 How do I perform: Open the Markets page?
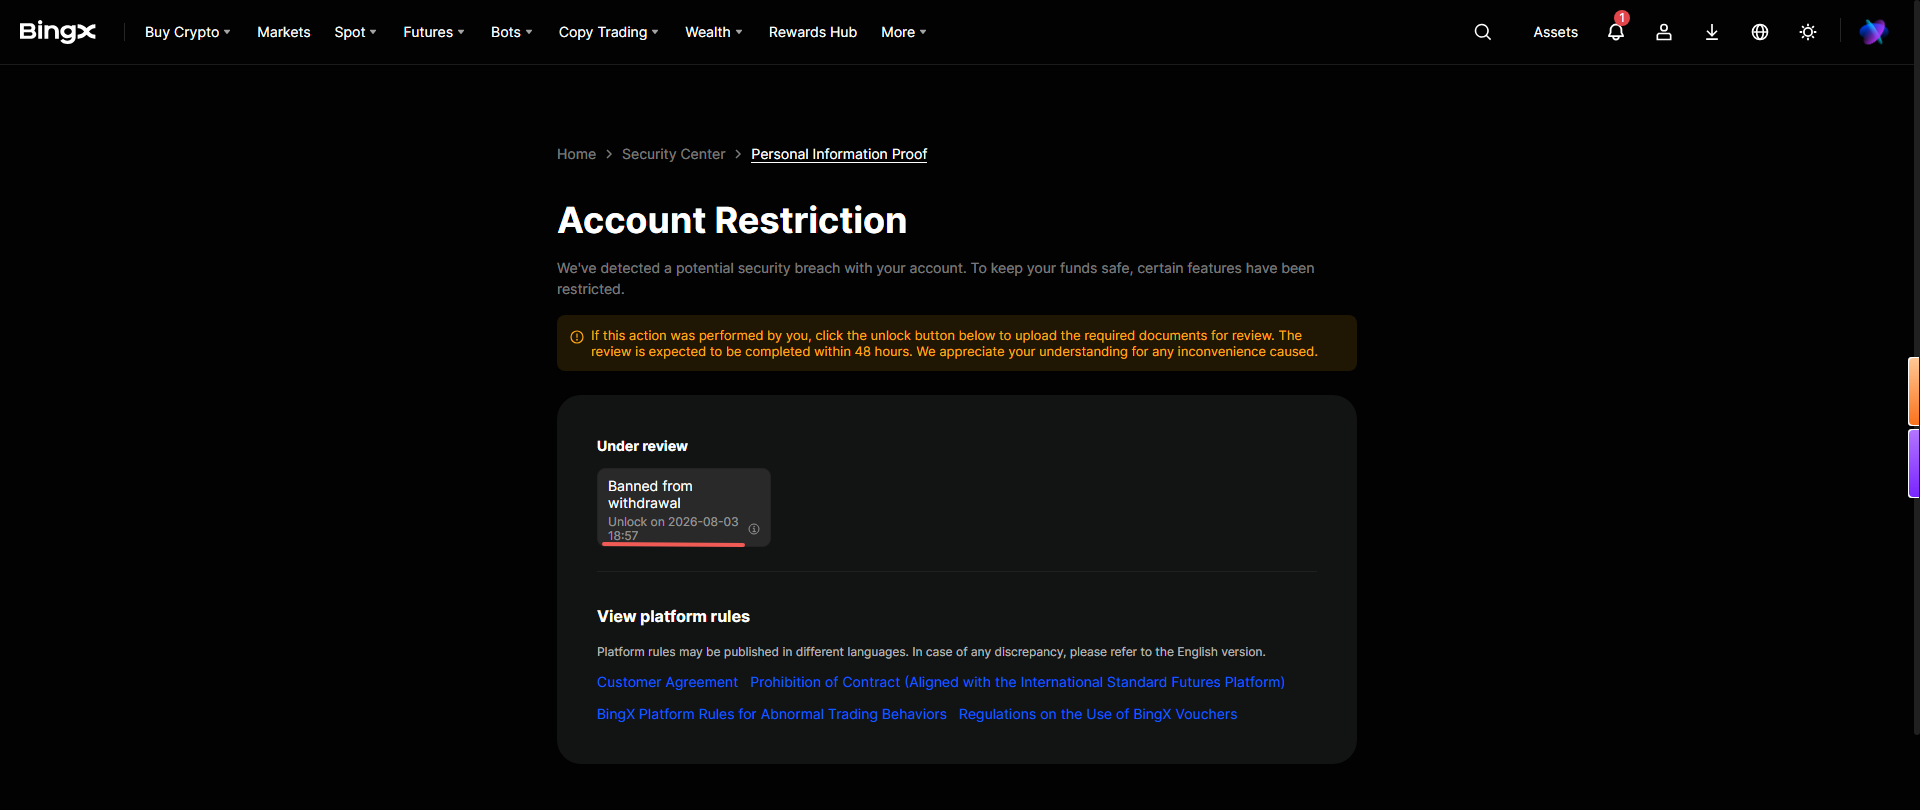(x=284, y=32)
